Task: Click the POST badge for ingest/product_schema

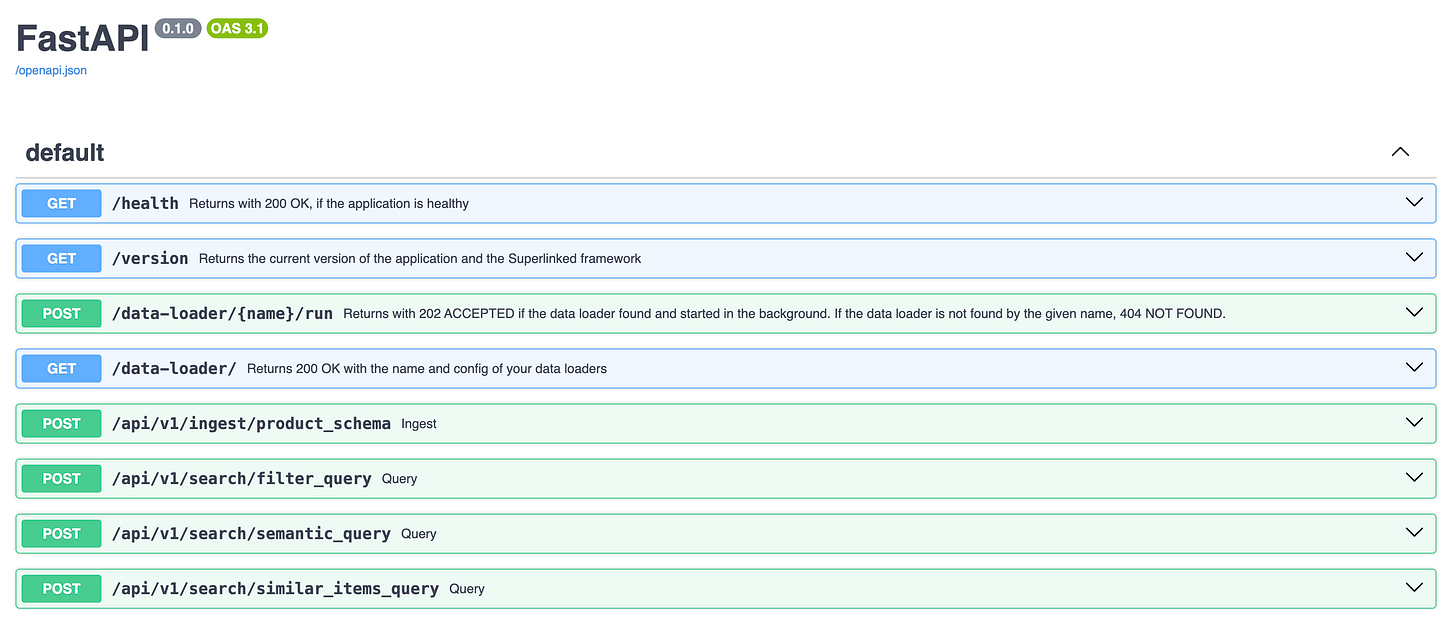Action: pyautogui.click(x=62, y=423)
